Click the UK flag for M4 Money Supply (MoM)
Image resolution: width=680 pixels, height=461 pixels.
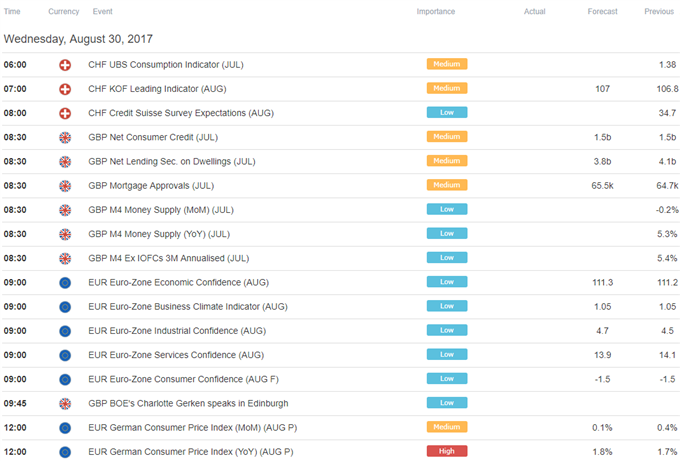pos(65,210)
